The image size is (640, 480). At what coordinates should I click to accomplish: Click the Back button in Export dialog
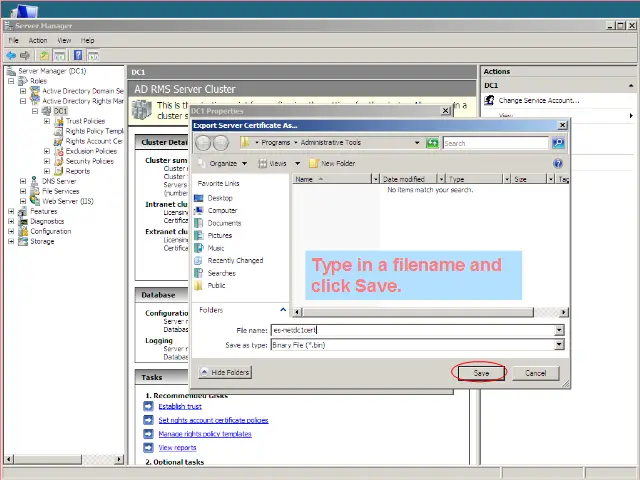pyautogui.click(x=203, y=143)
